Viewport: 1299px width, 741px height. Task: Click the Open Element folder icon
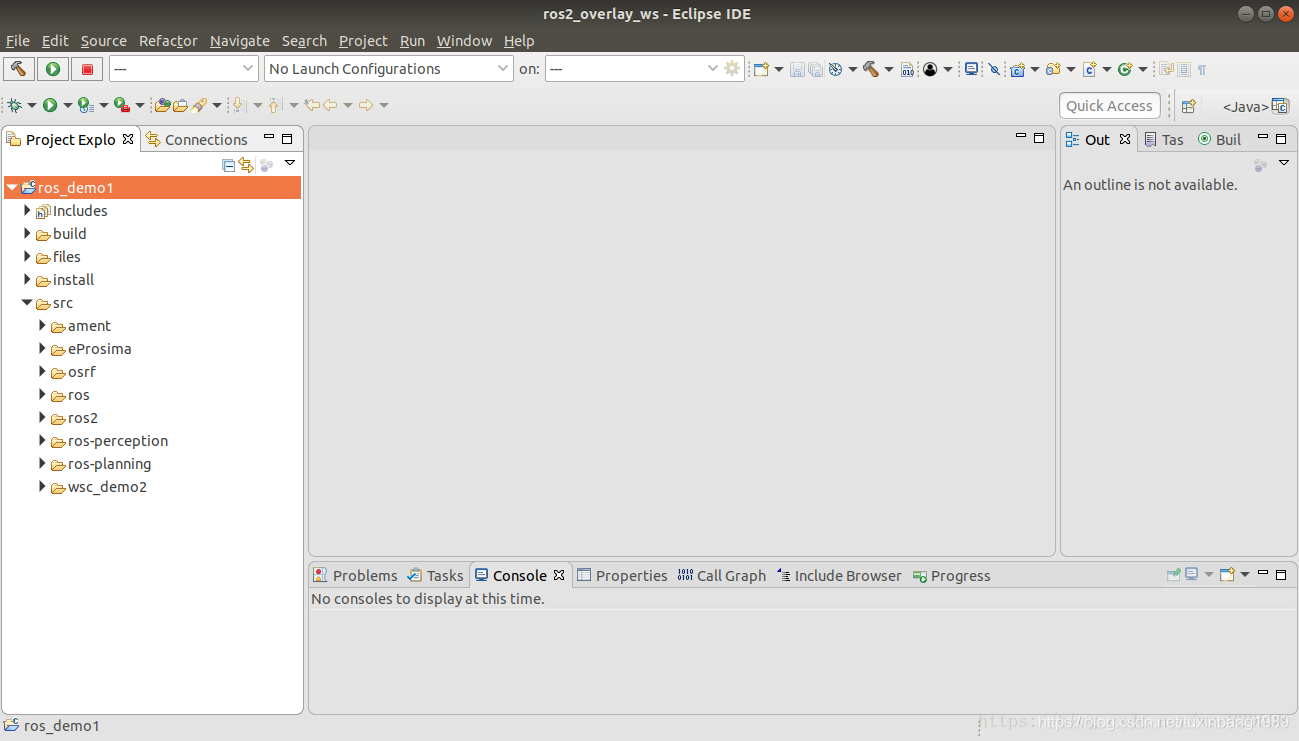(x=163, y=105)
